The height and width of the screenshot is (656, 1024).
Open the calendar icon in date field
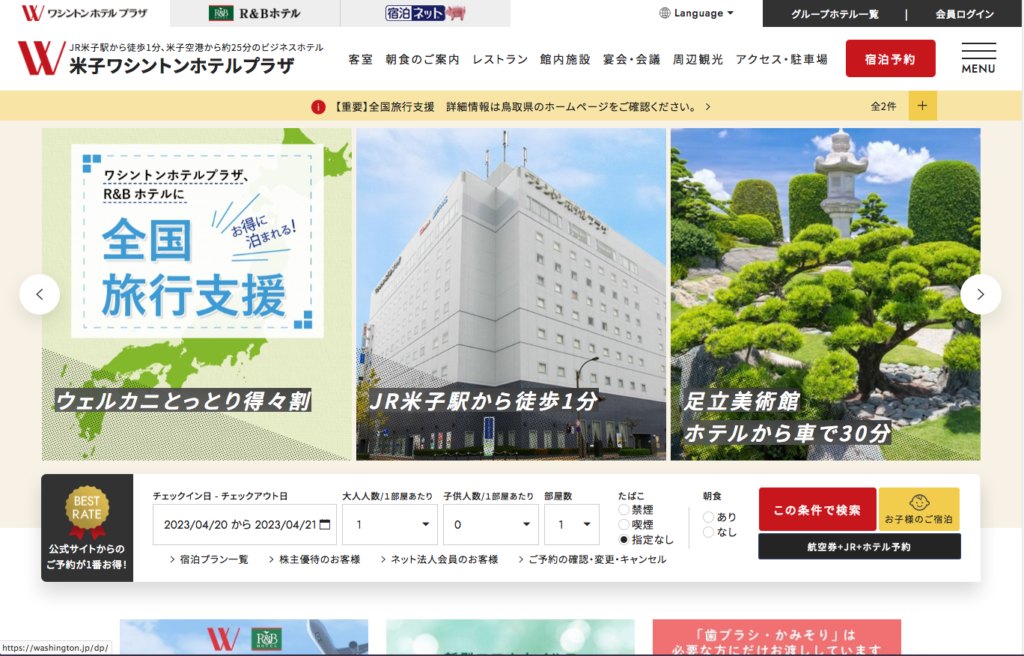pyautogui.click(x=325, y=524)
